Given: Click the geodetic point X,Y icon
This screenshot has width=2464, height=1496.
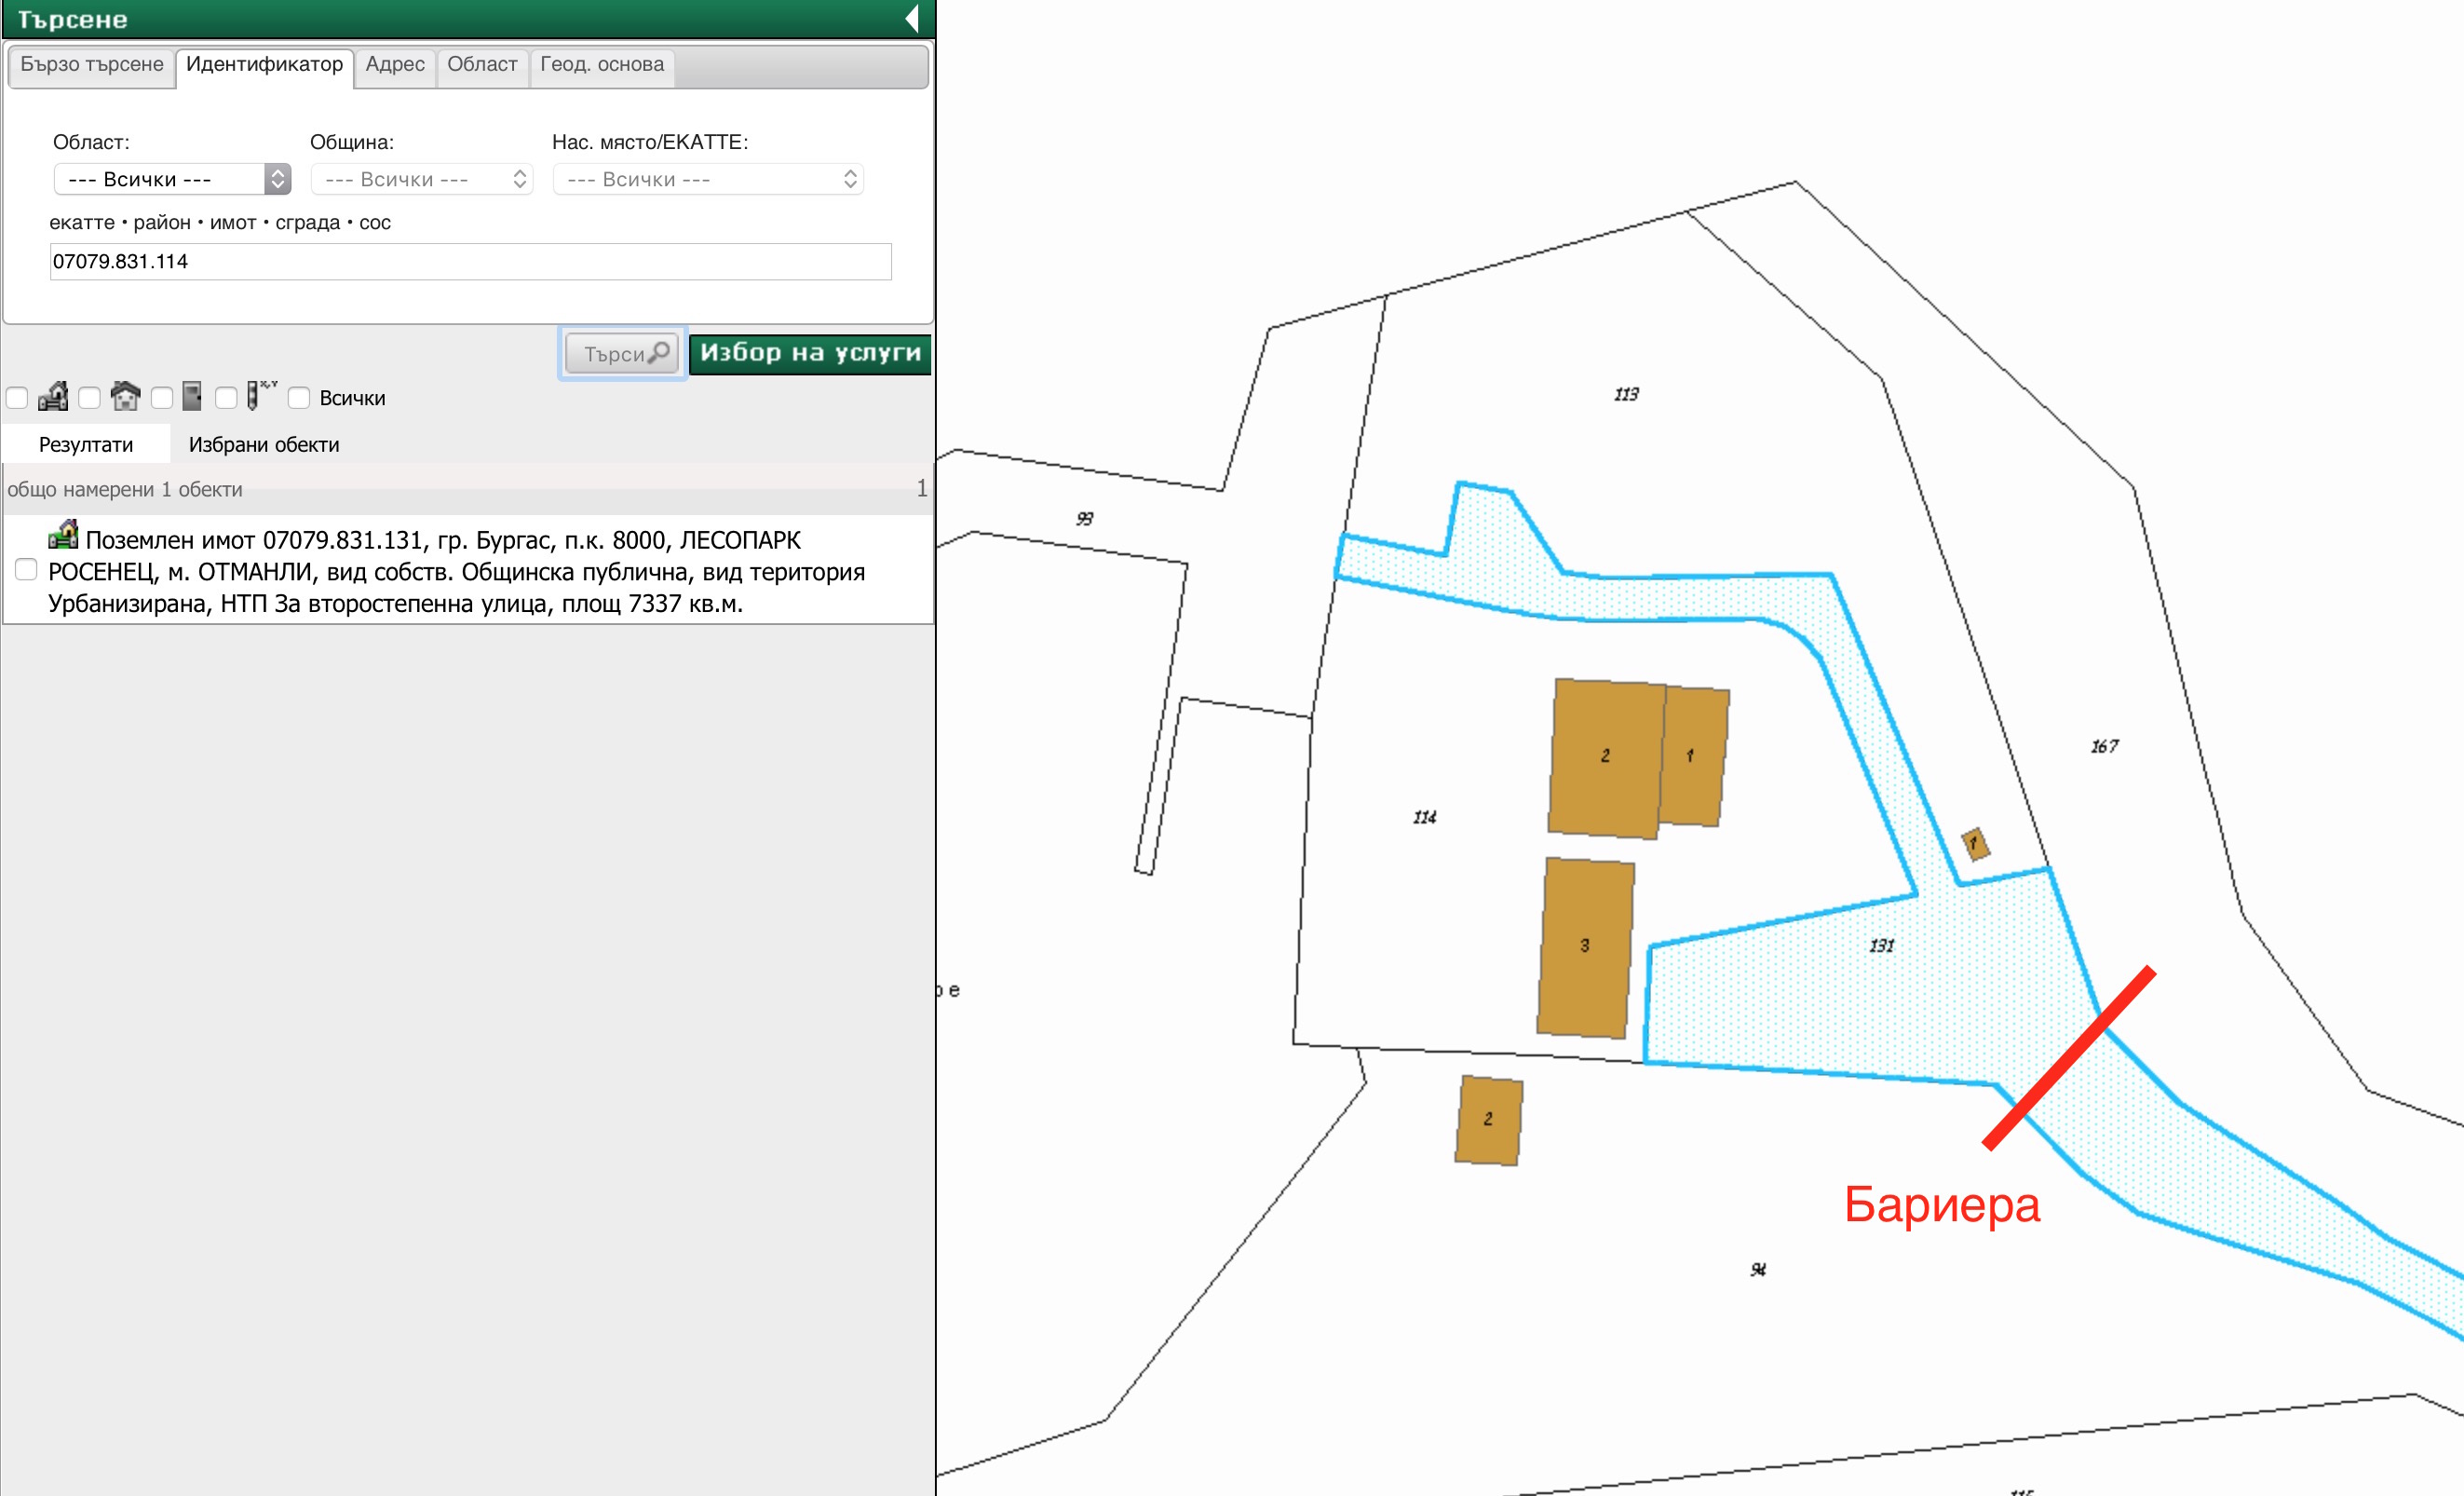Looking at the screenshot, I should pos(261,395).
